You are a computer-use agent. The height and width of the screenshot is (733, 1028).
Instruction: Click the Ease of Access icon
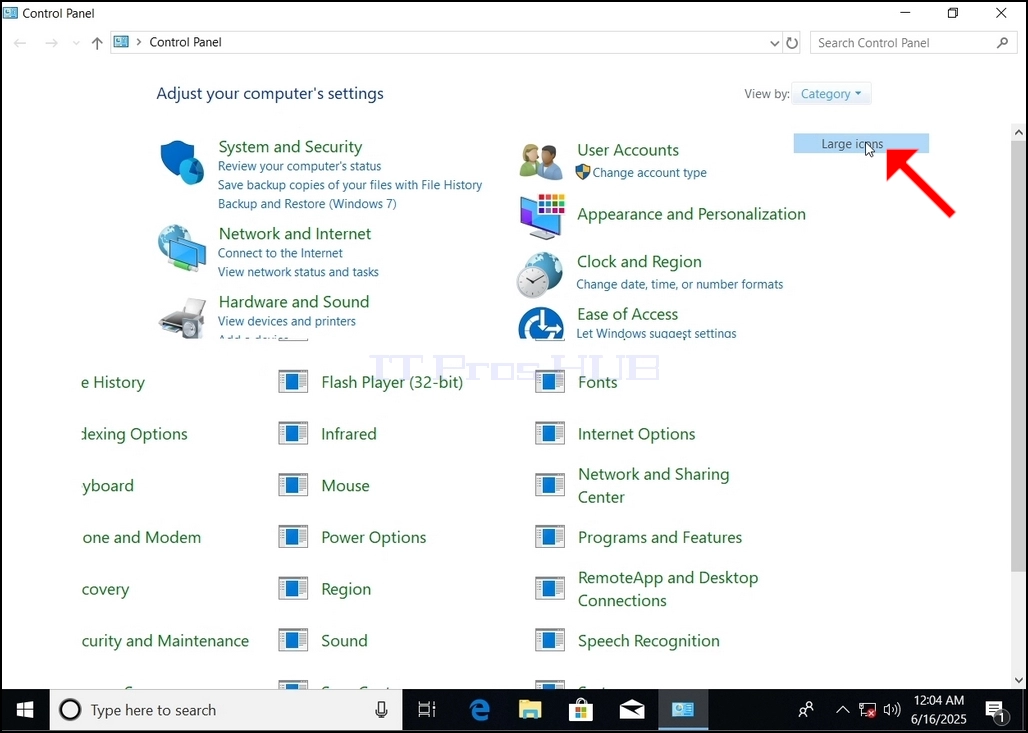coord(541,323)
